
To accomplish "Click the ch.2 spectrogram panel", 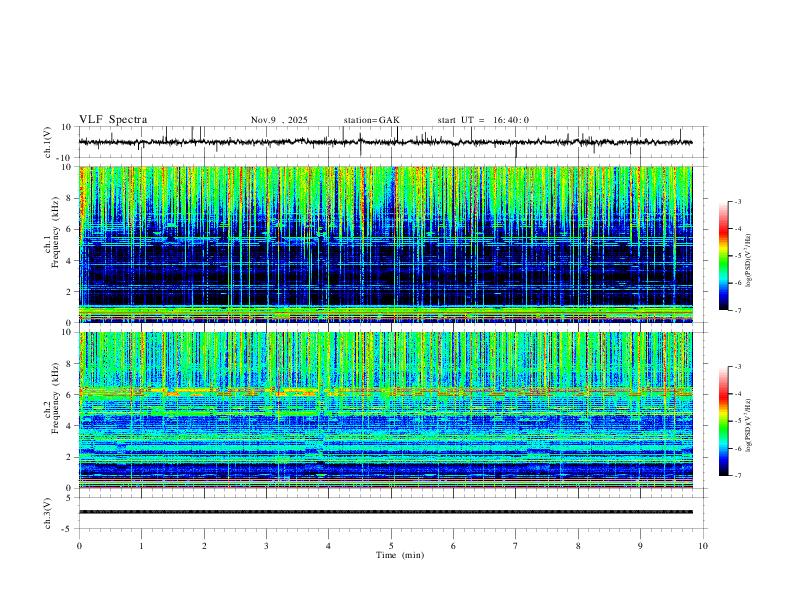I will pos(385,410).
